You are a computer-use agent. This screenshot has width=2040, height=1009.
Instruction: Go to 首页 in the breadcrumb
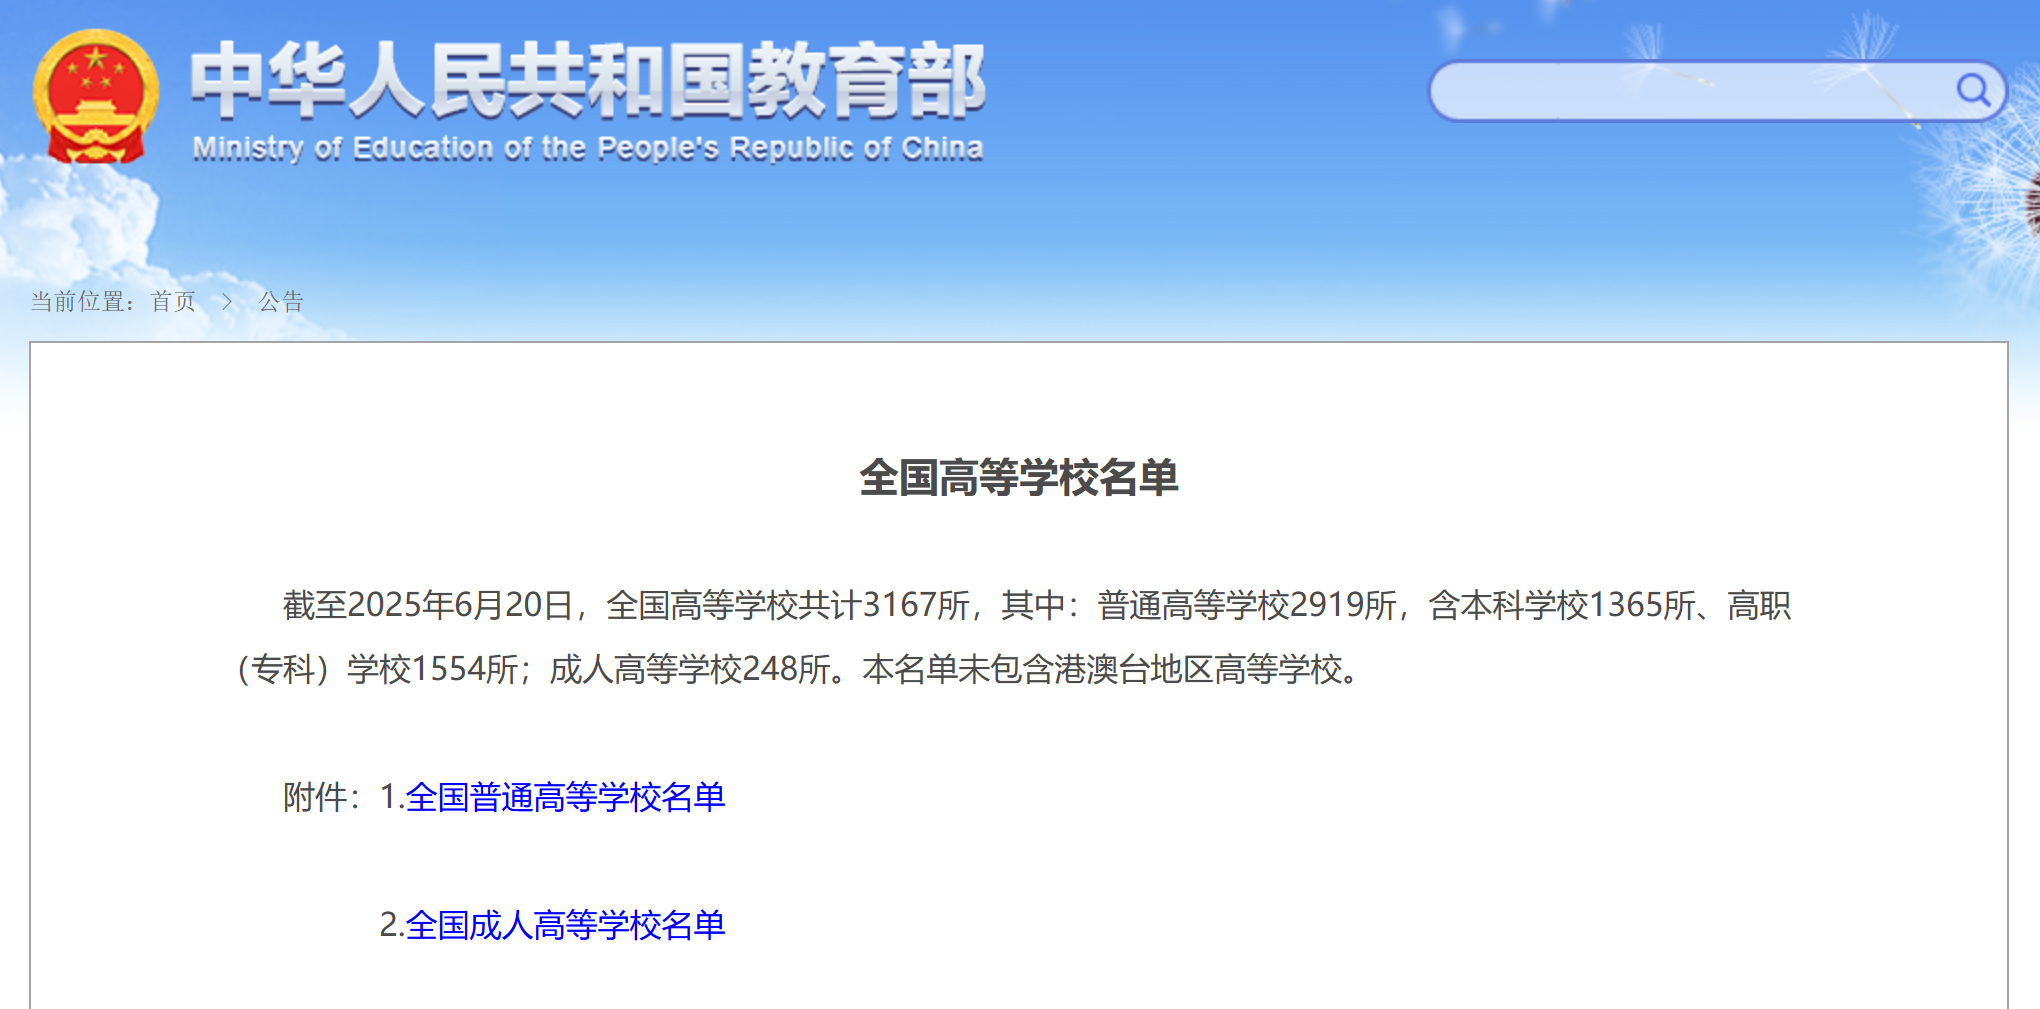(x=173, y=302)
